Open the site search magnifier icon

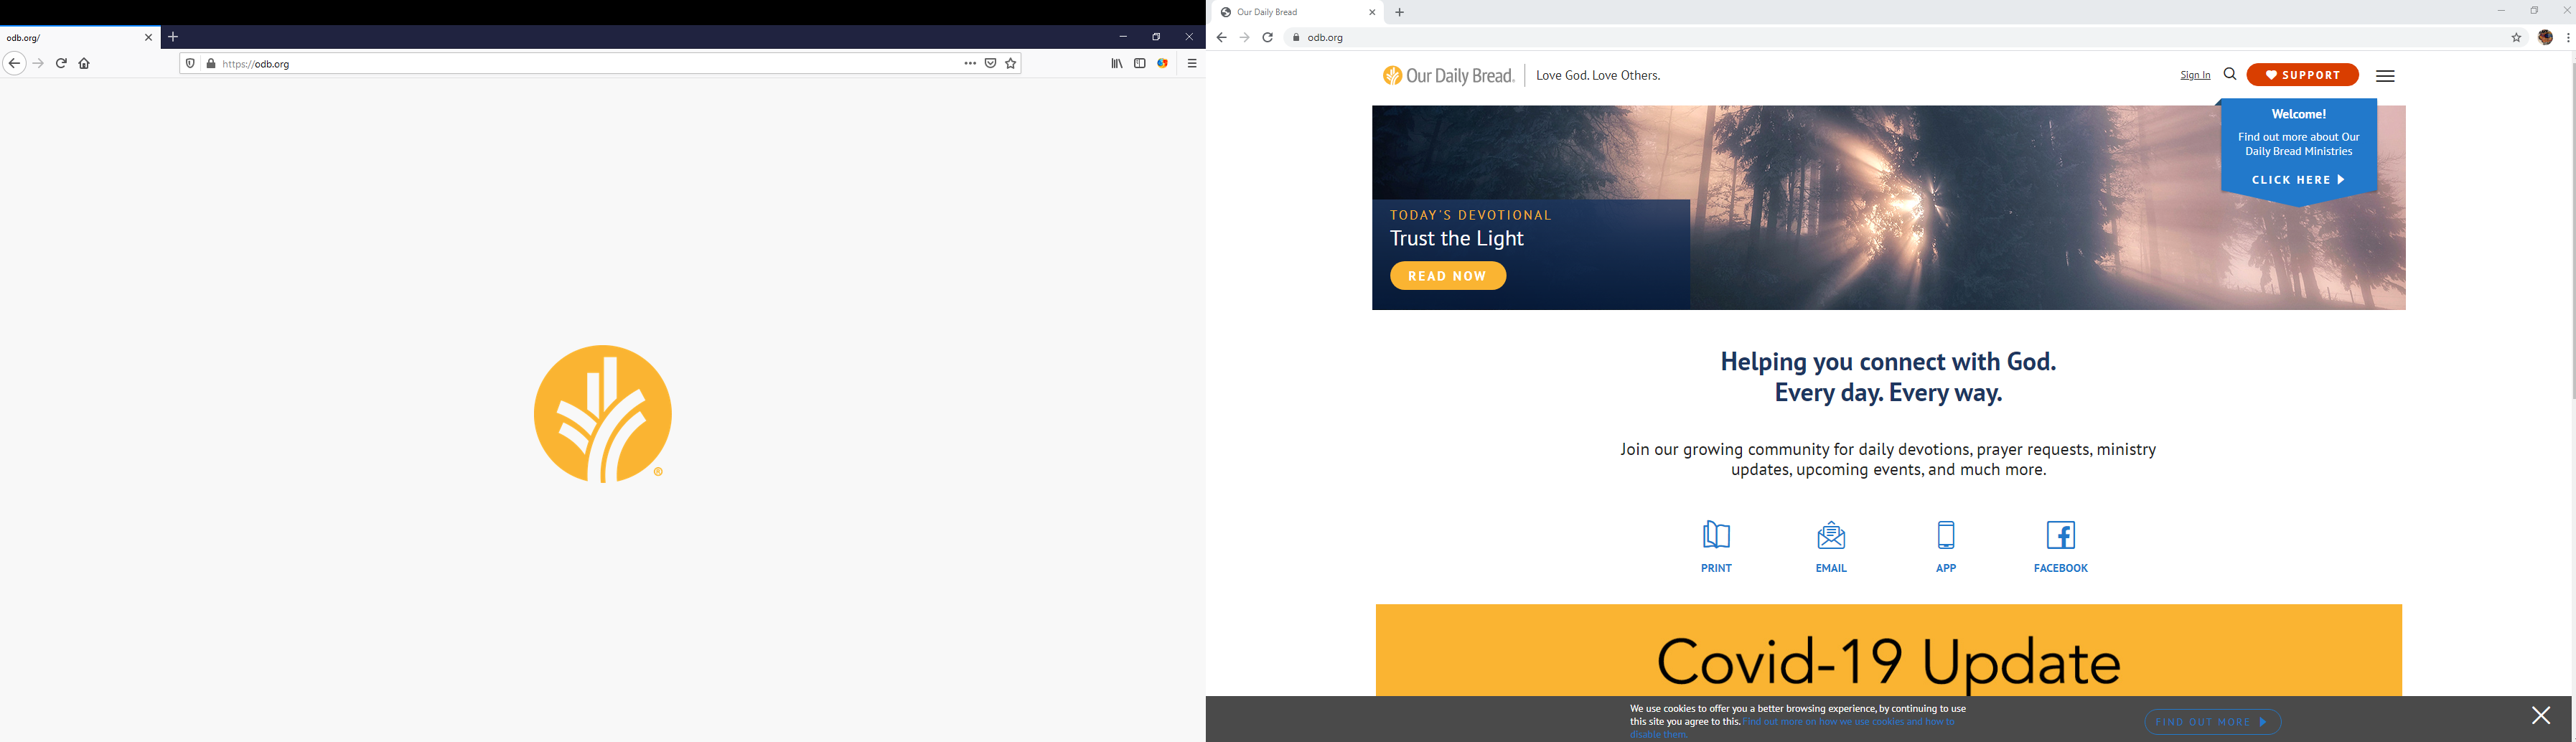2229,74
